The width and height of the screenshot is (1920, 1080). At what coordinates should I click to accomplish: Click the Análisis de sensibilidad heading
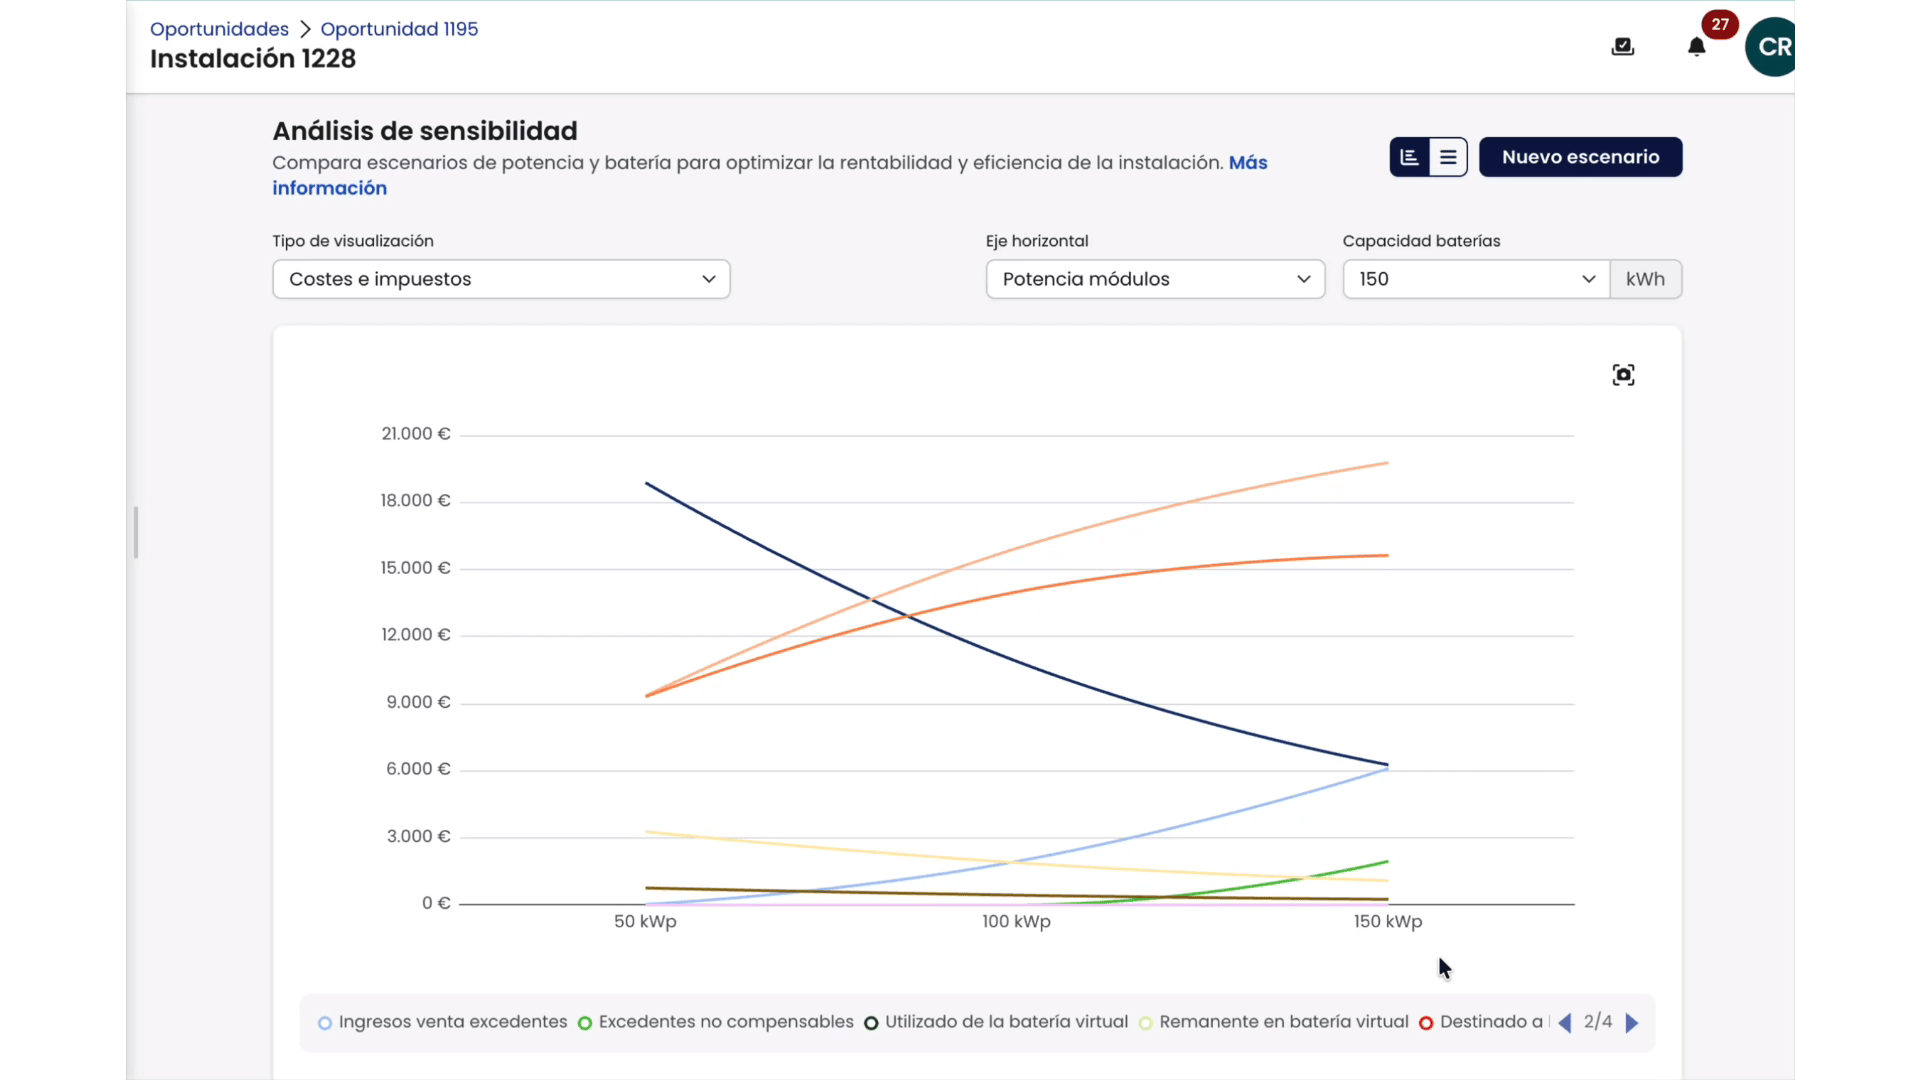425,131
